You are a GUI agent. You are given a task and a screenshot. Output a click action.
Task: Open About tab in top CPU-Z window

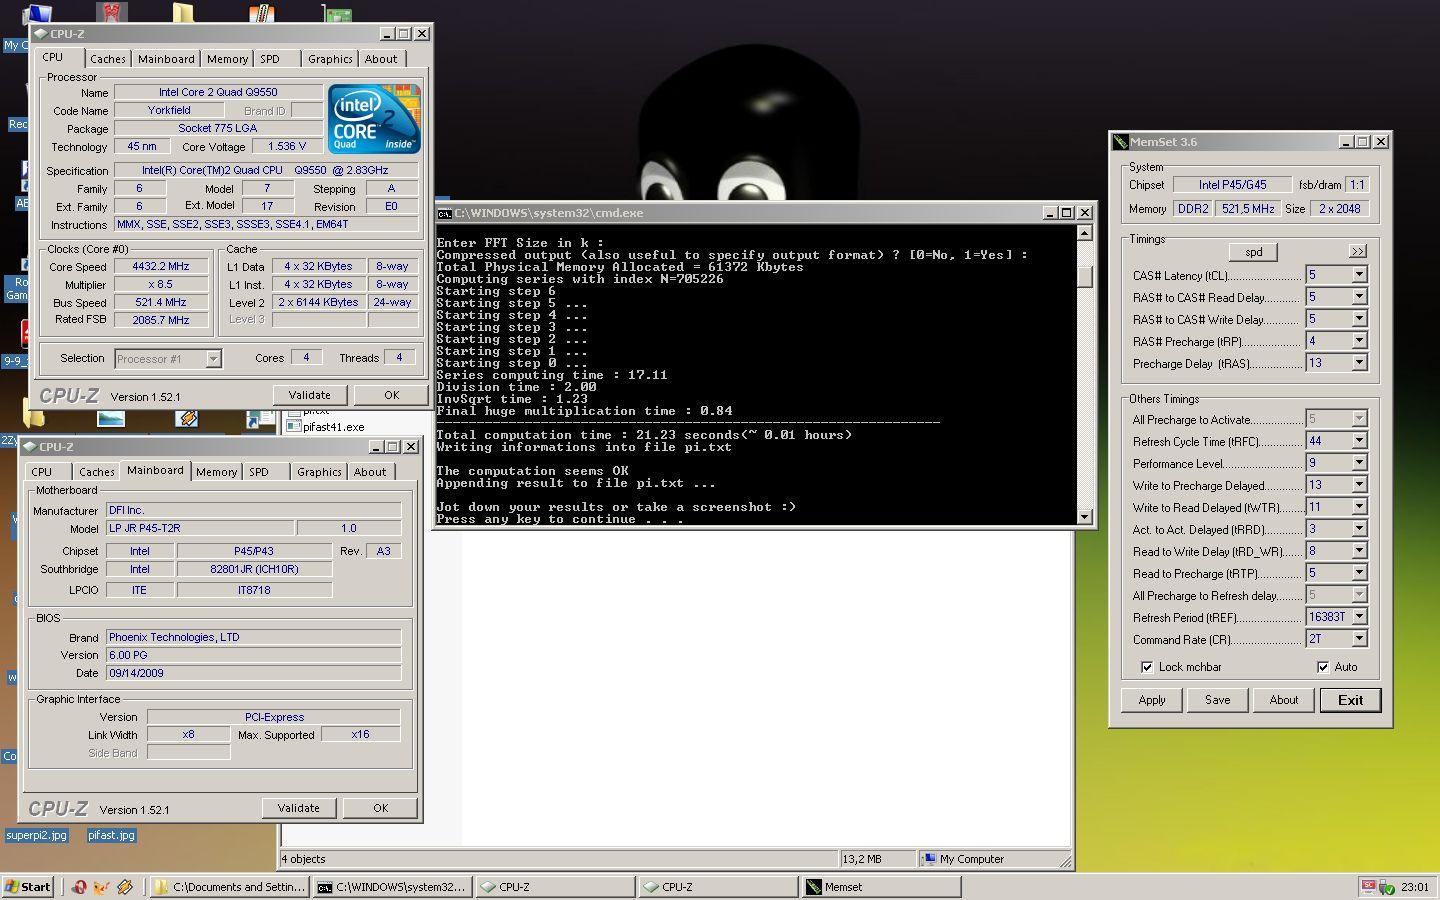tap(381, 59)
